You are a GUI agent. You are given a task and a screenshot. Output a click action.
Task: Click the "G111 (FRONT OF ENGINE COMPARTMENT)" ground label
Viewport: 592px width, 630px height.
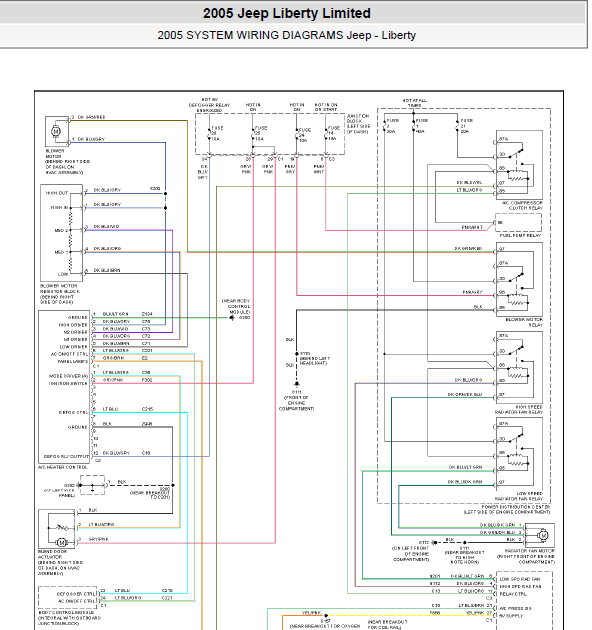pos(297,400)
